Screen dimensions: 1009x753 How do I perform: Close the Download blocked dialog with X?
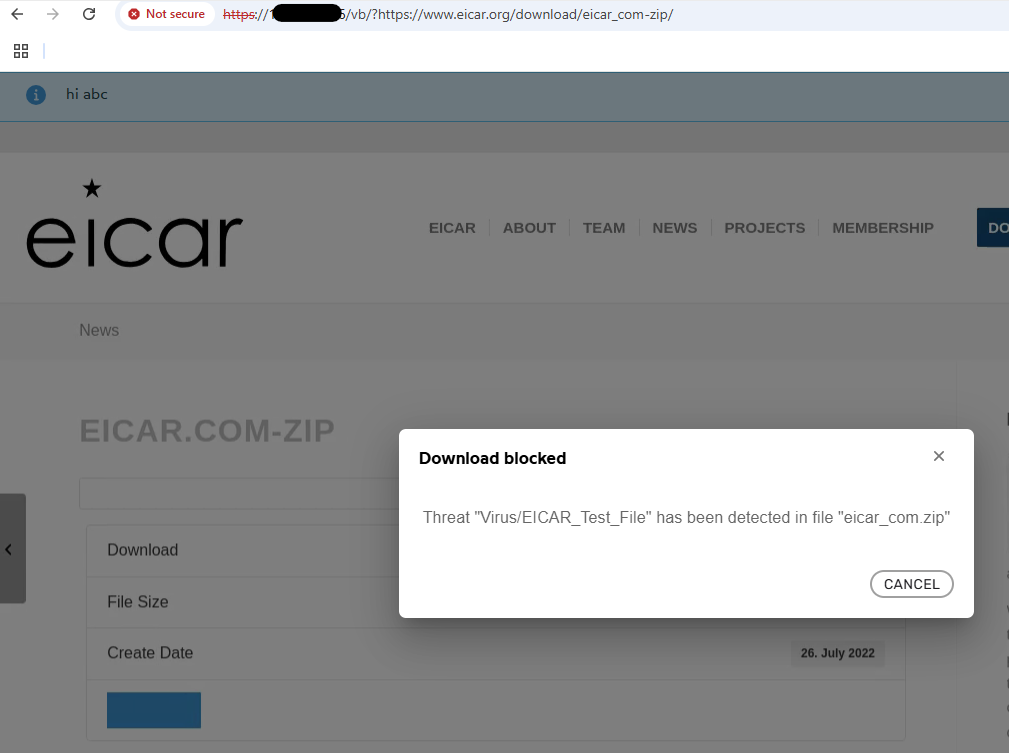click(x=939, y=456)
